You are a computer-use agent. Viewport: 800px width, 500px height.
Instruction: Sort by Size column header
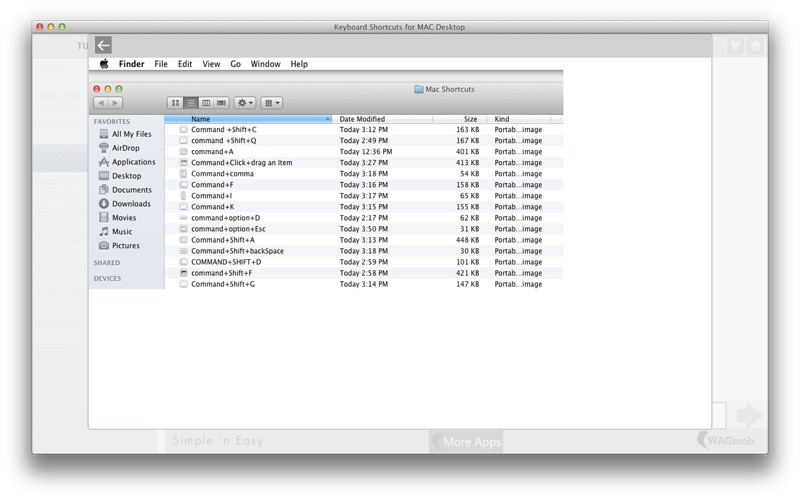click(x=459, y=119)
